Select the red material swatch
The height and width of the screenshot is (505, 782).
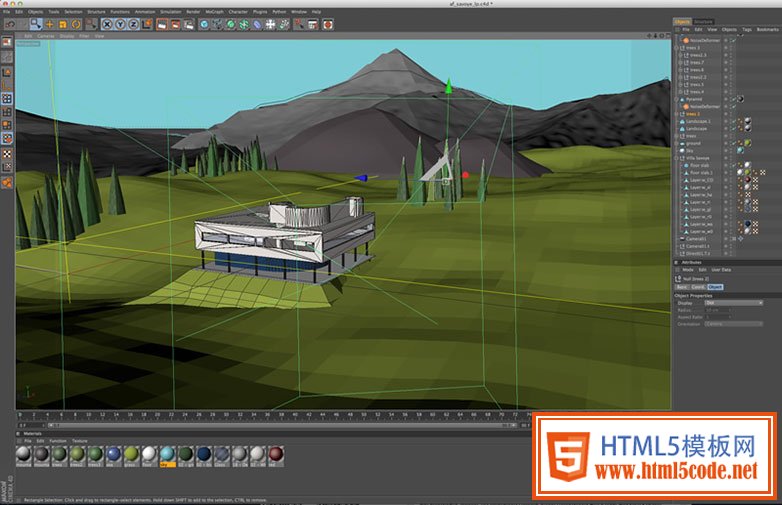(x=276, y=454)
